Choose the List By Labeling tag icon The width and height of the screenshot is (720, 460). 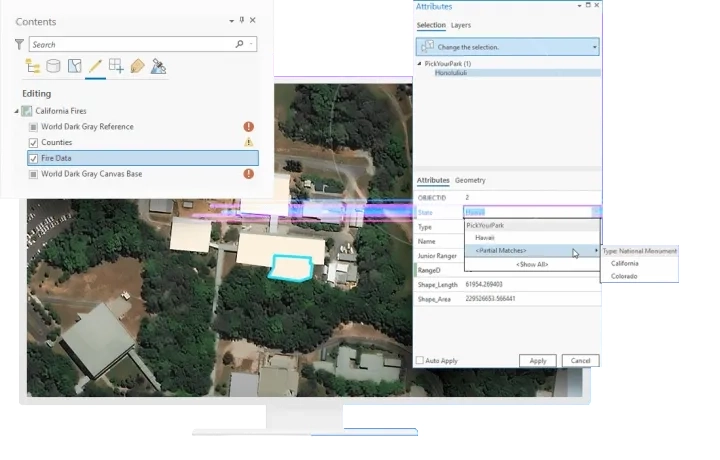coord(137,67)
